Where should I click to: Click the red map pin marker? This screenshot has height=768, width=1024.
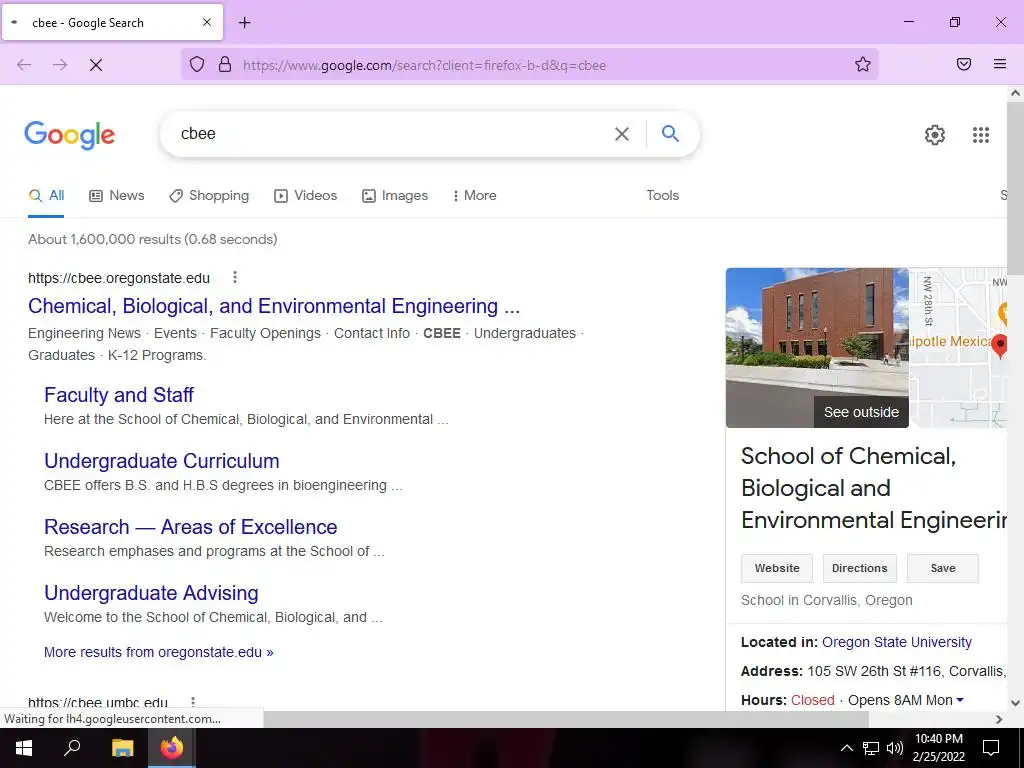click(x=999, y=345)
